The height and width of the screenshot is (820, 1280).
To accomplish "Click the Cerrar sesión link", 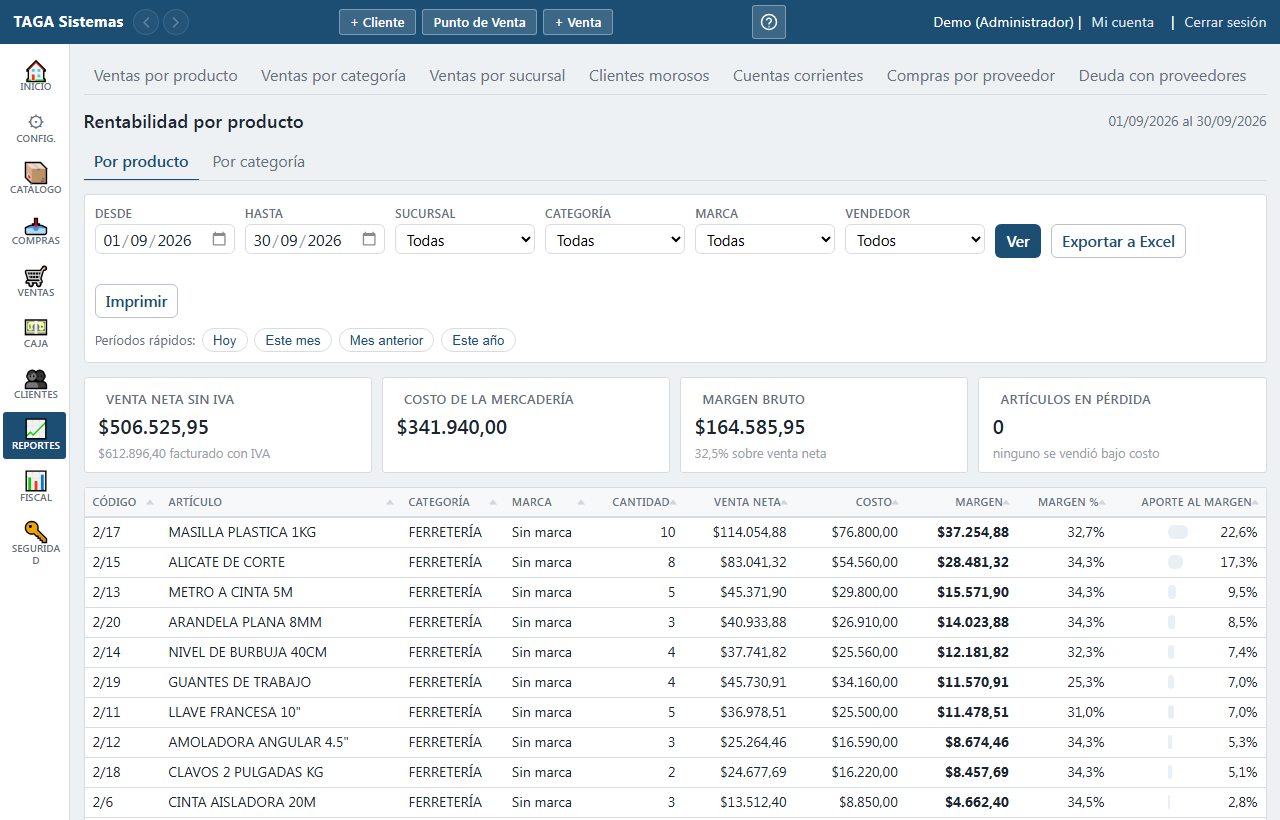I will [1225, 22].
